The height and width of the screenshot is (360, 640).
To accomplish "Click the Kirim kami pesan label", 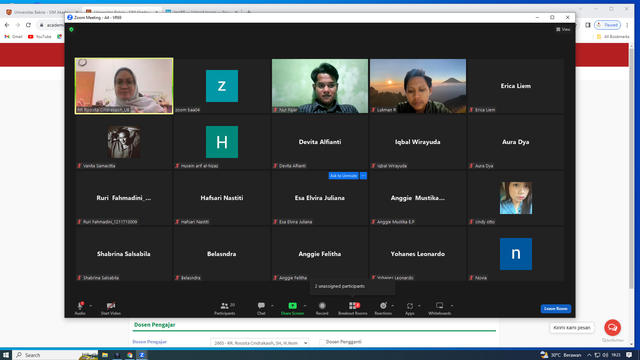I will pos(572,328).
